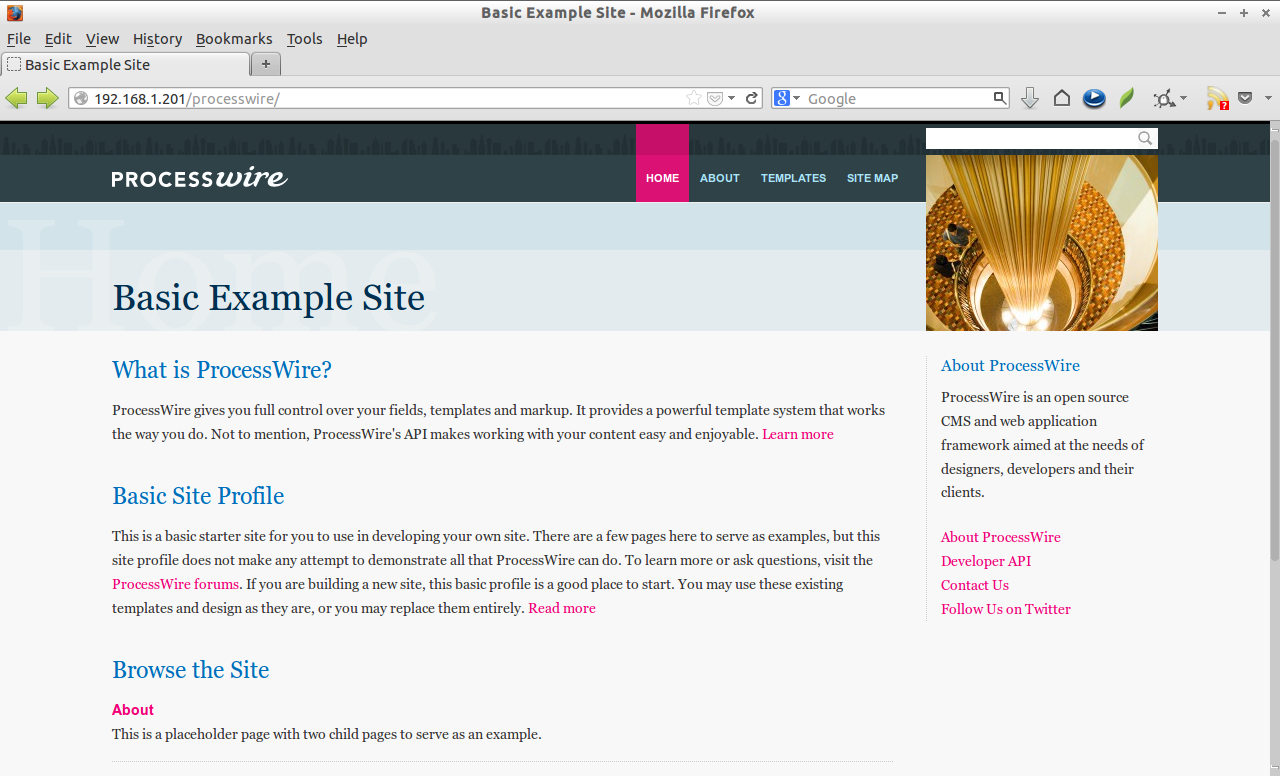Click the ProcessWire logo
Screen dimensions: 1280x776
(x=199, y=178)
